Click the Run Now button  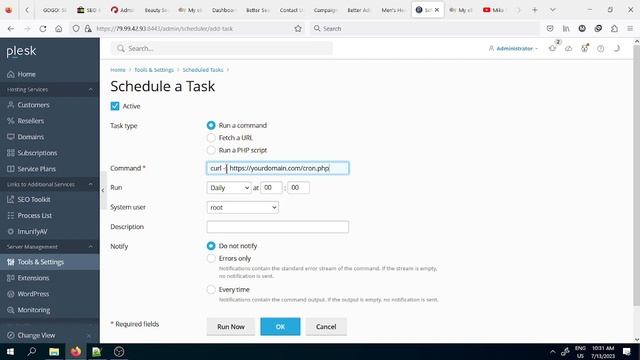pyautogui.click(x=231, y=327)
